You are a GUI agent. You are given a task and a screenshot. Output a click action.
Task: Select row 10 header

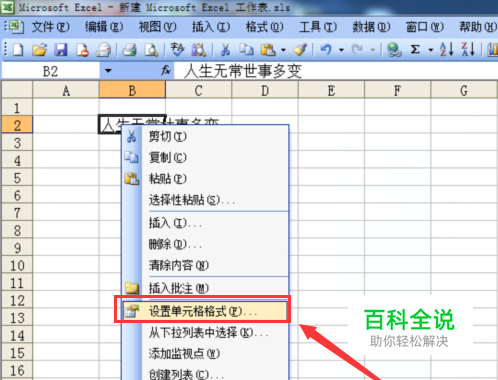(x=17, y=265)
